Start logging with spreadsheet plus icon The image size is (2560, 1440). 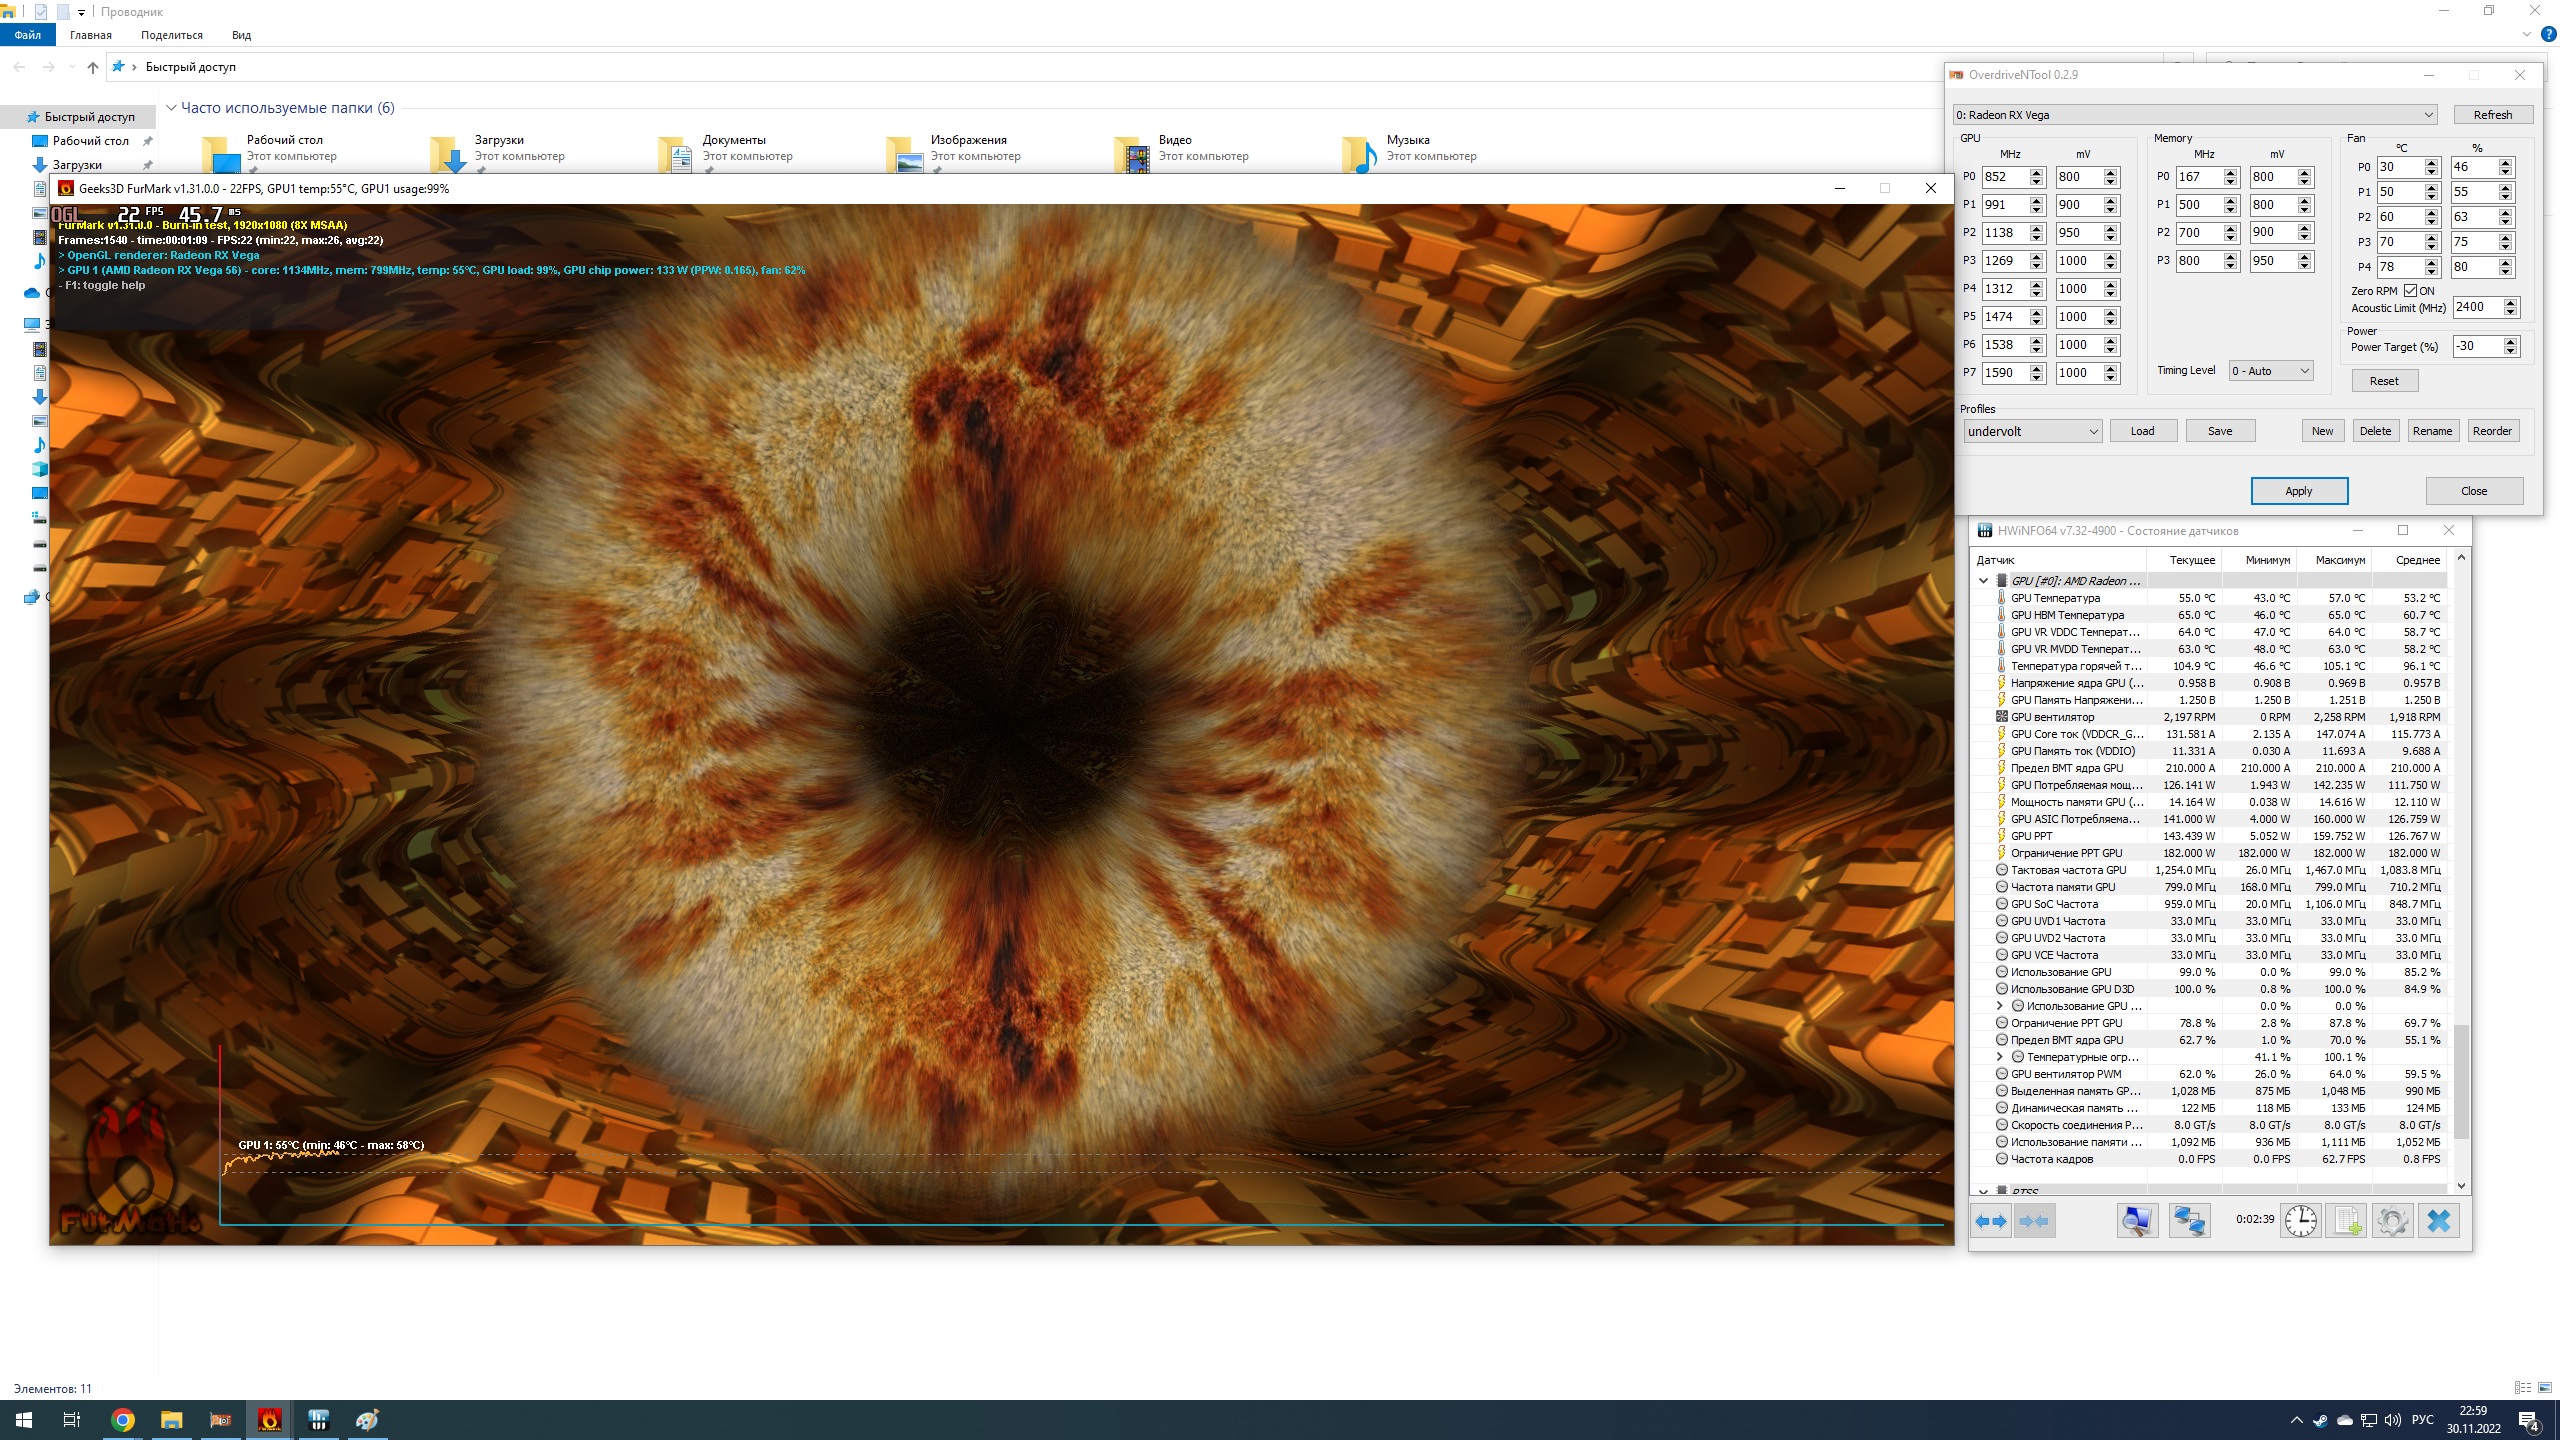click(x=2347, y=1221)
